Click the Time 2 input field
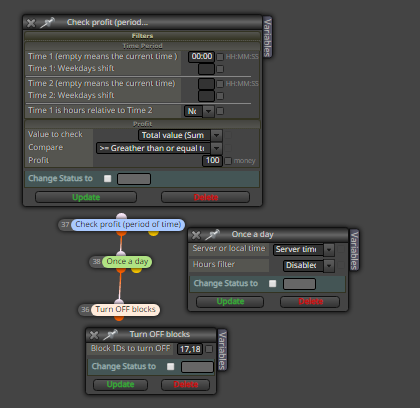420x408 pixels. coord(206,84)
